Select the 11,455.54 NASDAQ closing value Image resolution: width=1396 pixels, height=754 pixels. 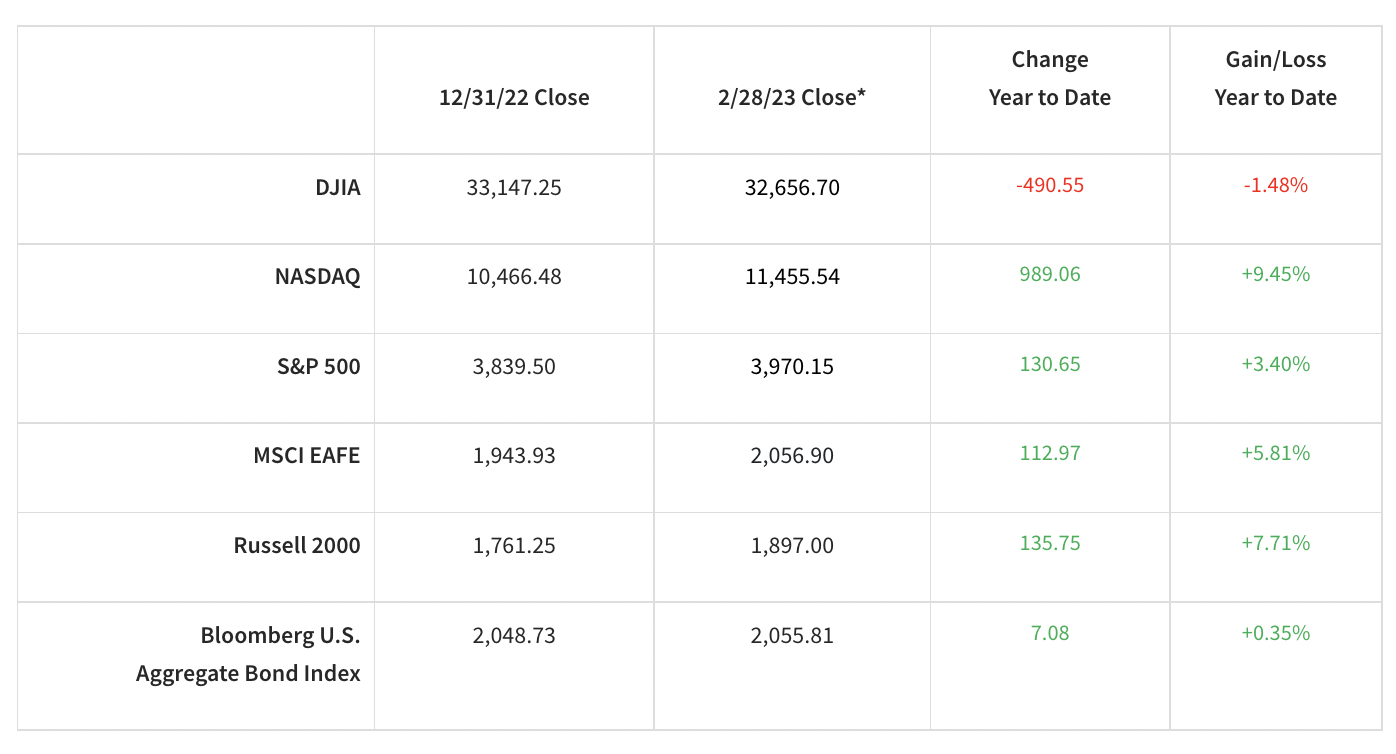click(x=792, y=276)
